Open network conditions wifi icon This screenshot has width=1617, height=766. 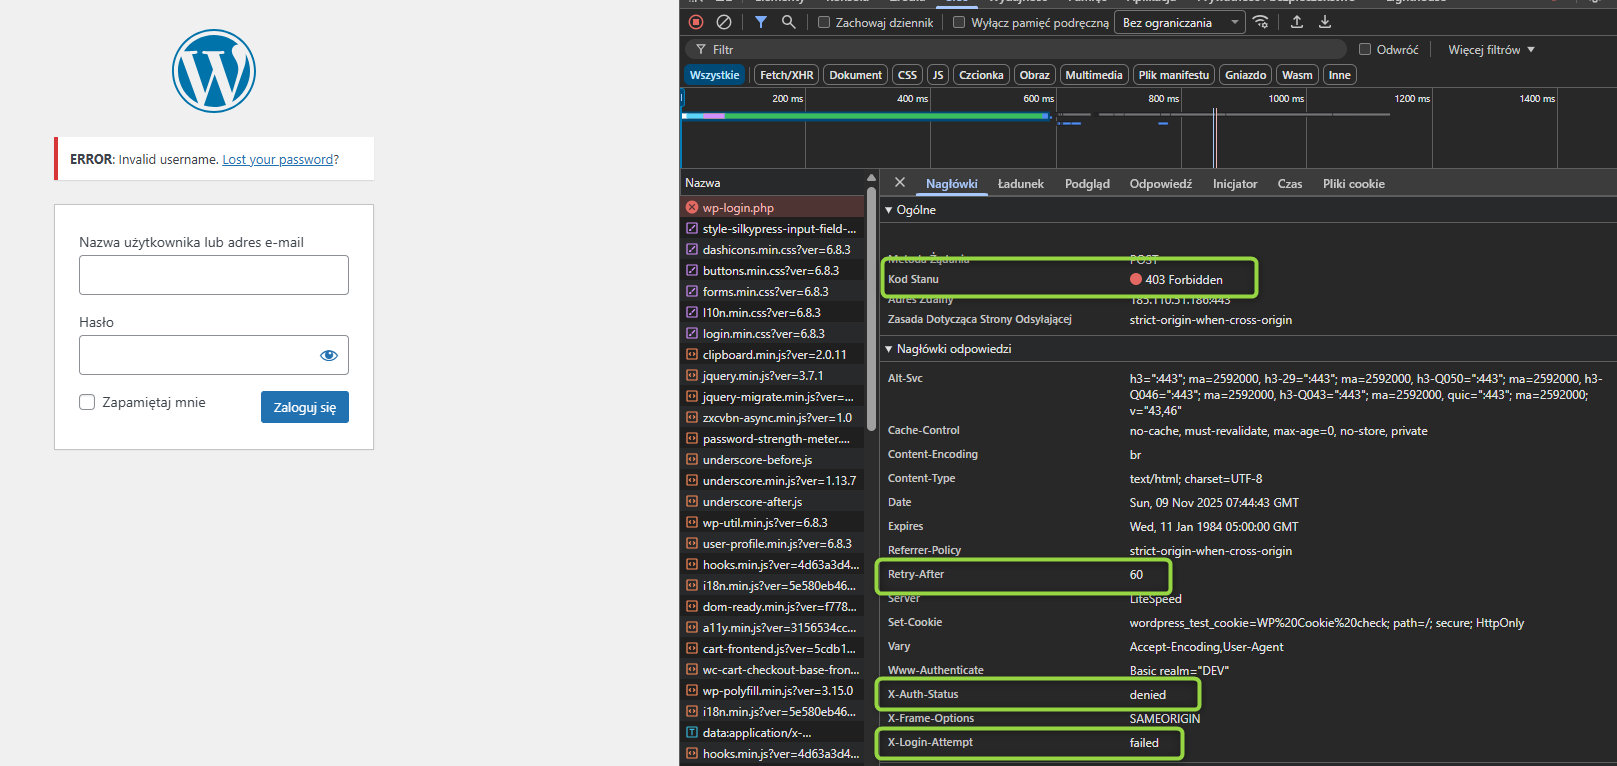pyautogui.click(x=1261, y=22)
